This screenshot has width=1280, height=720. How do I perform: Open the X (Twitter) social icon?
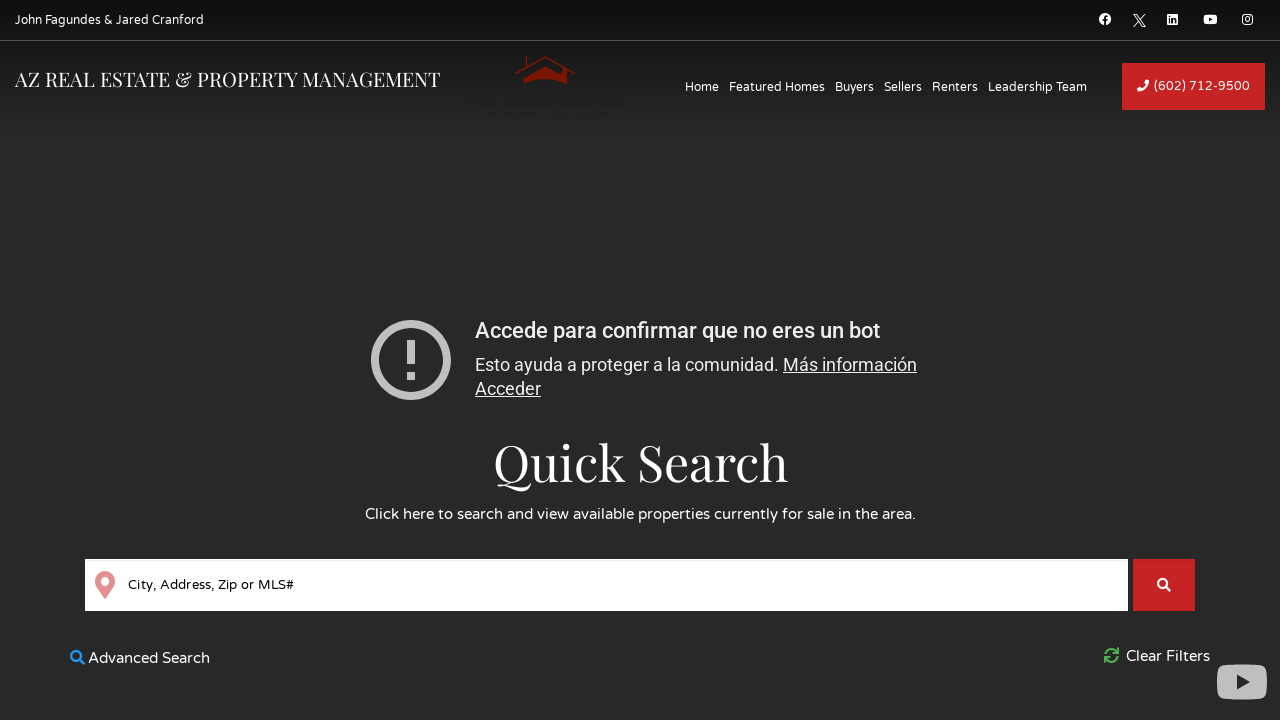tap(1139, 20)
